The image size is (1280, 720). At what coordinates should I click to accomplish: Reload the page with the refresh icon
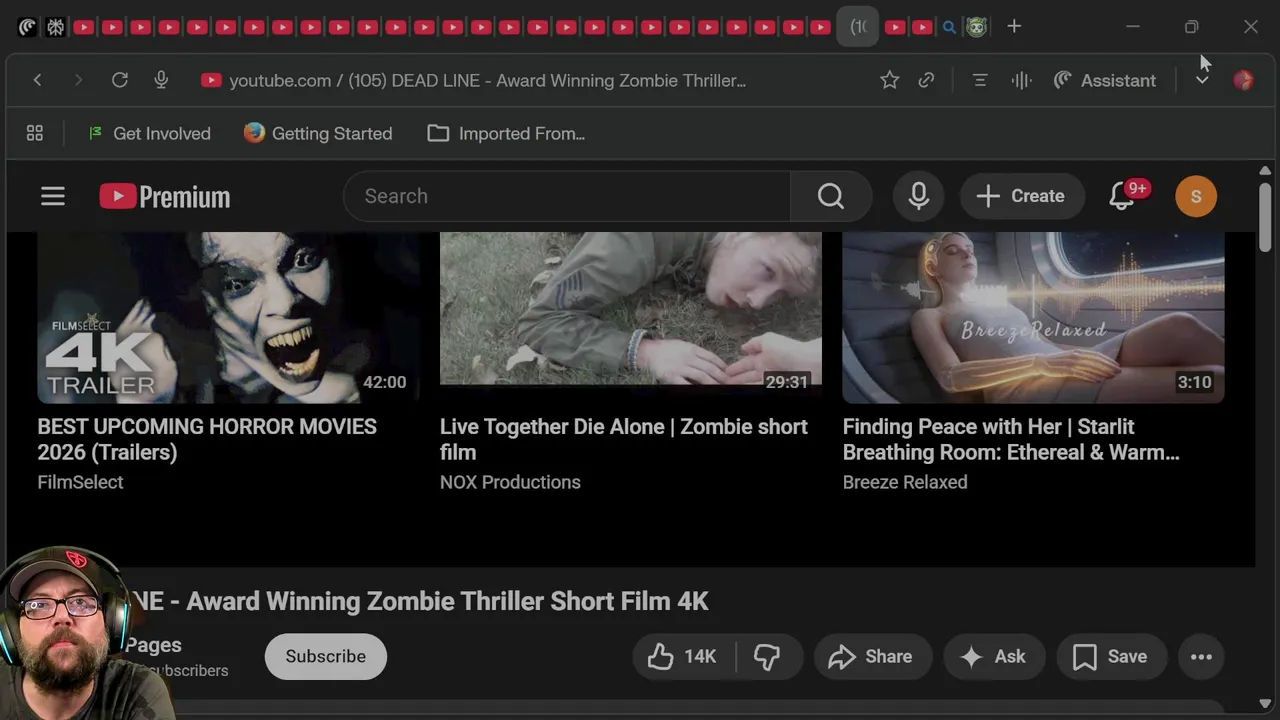pyautogui.click(x=119, y=80)
